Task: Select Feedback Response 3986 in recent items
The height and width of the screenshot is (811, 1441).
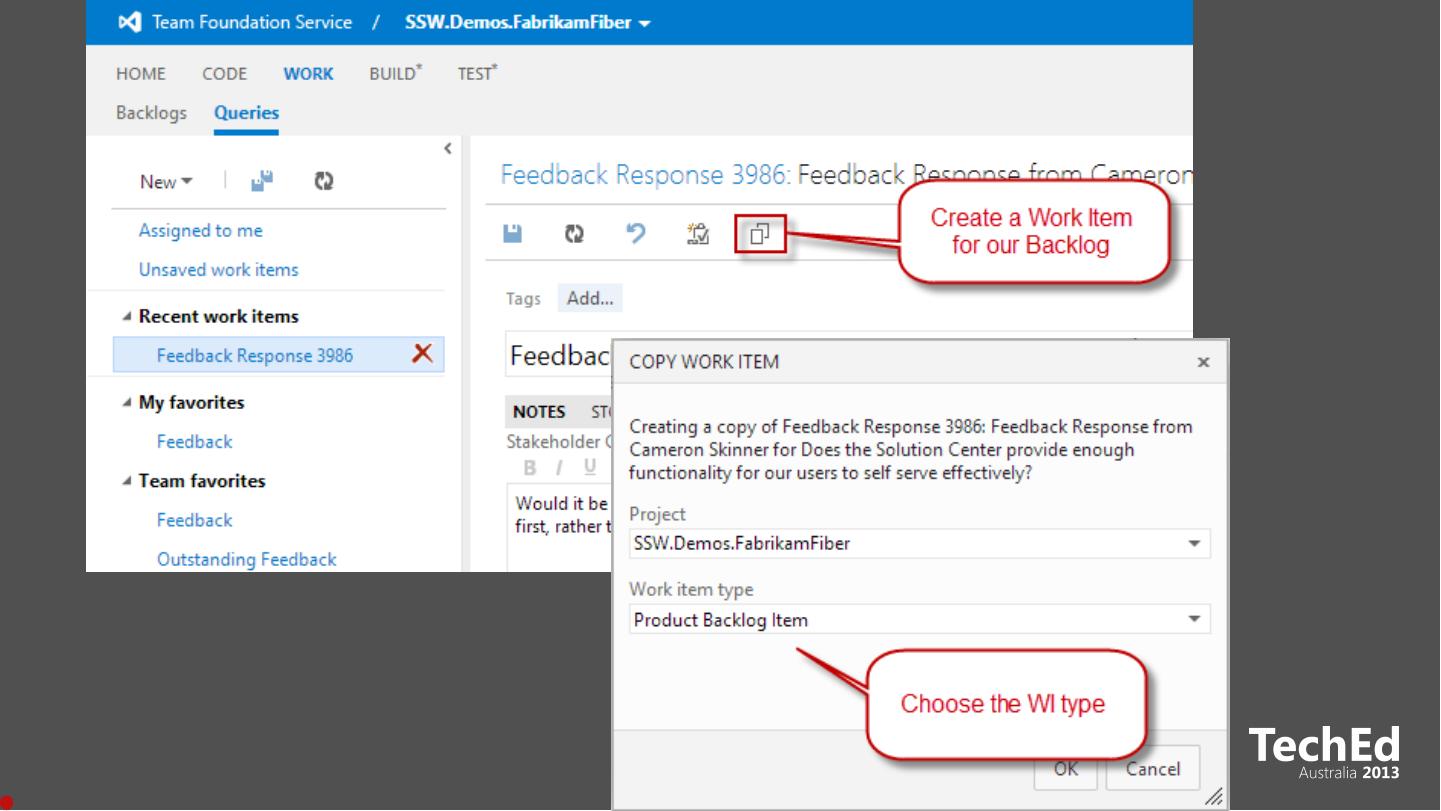Action: 254,355
